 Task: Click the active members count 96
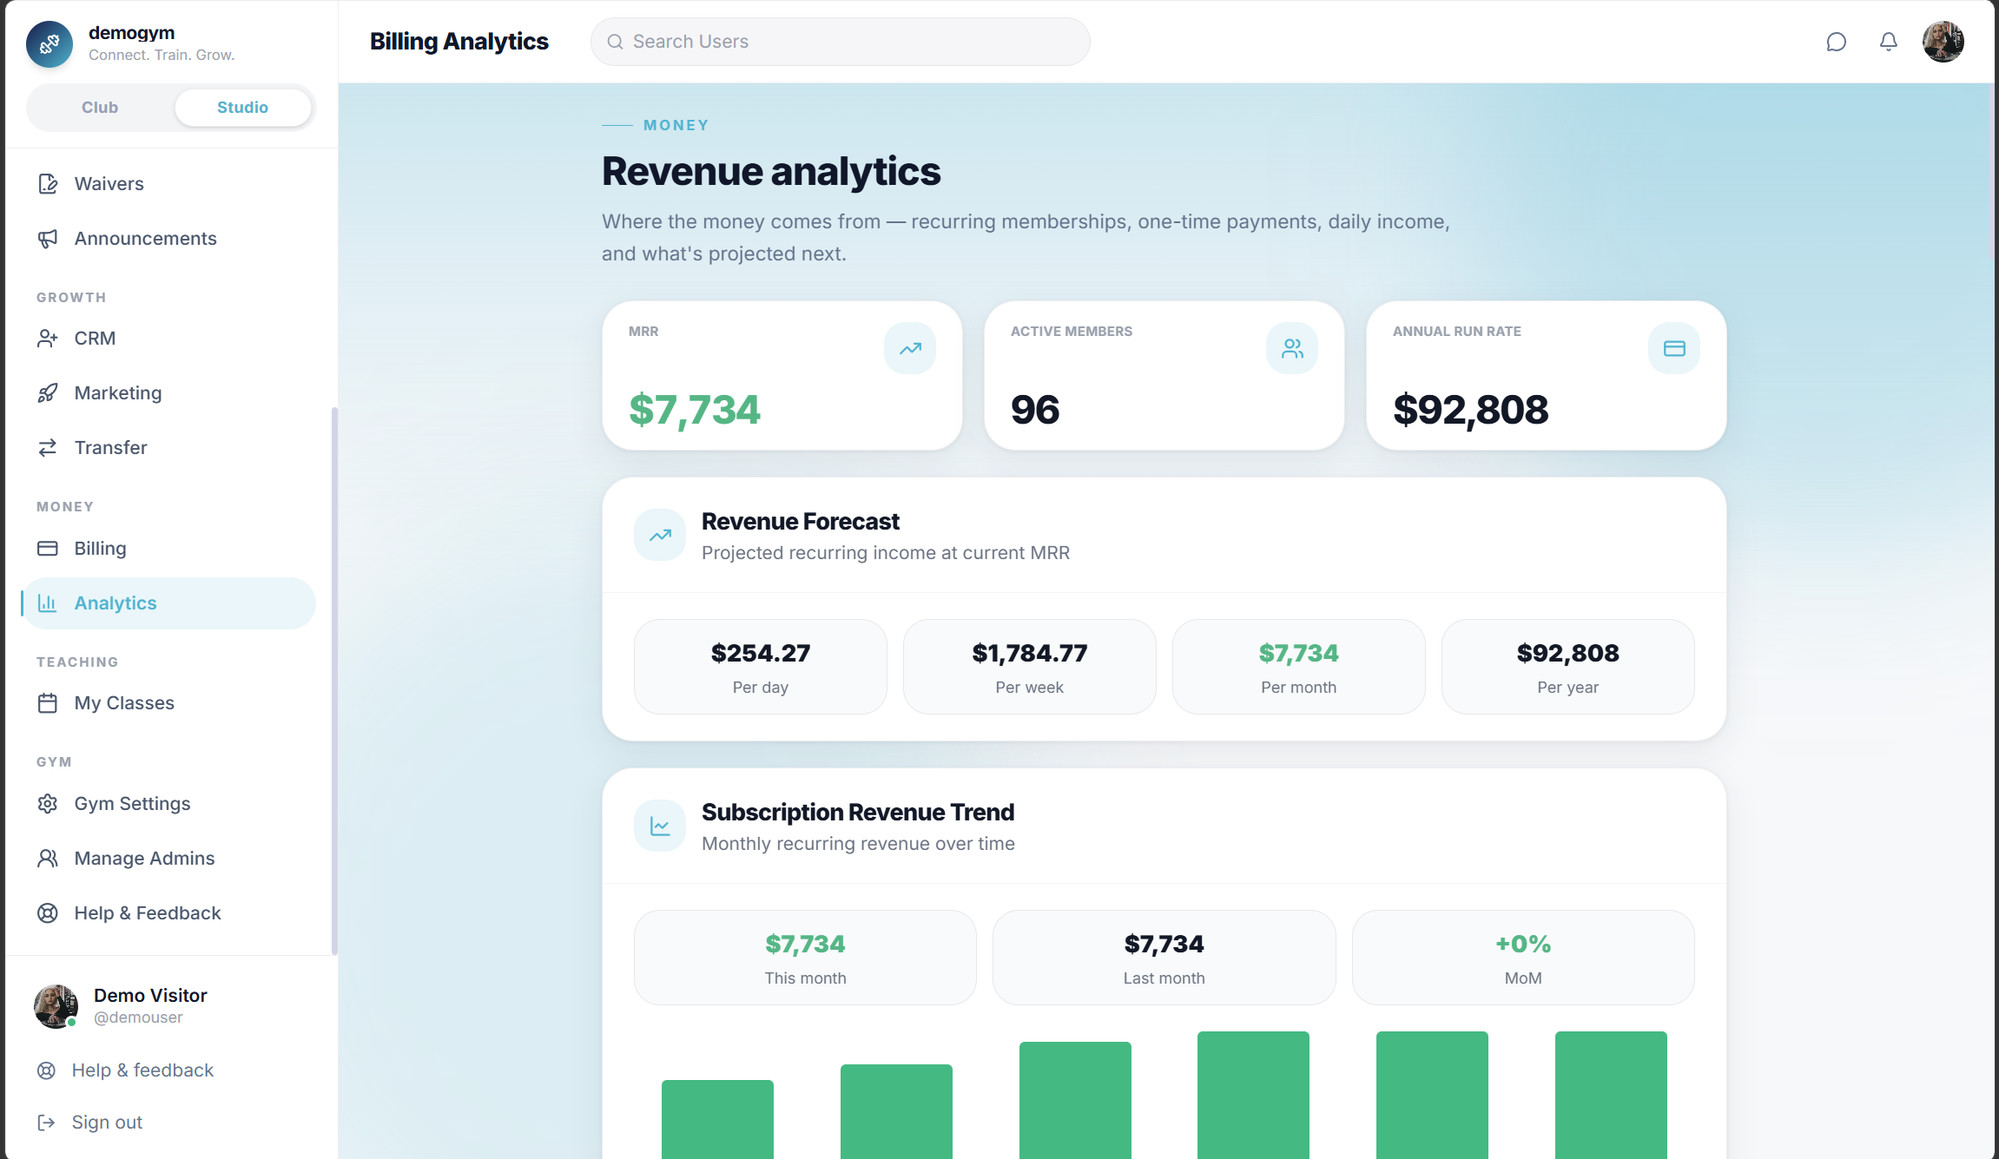coord(1035,410)
